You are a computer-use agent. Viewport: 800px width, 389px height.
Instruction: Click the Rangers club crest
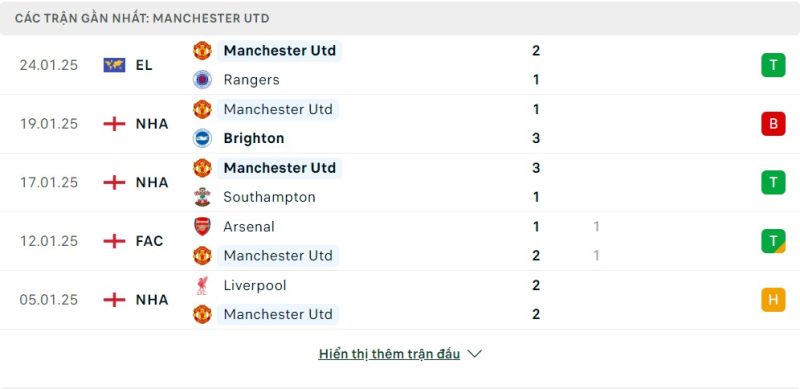coord(203,80)
